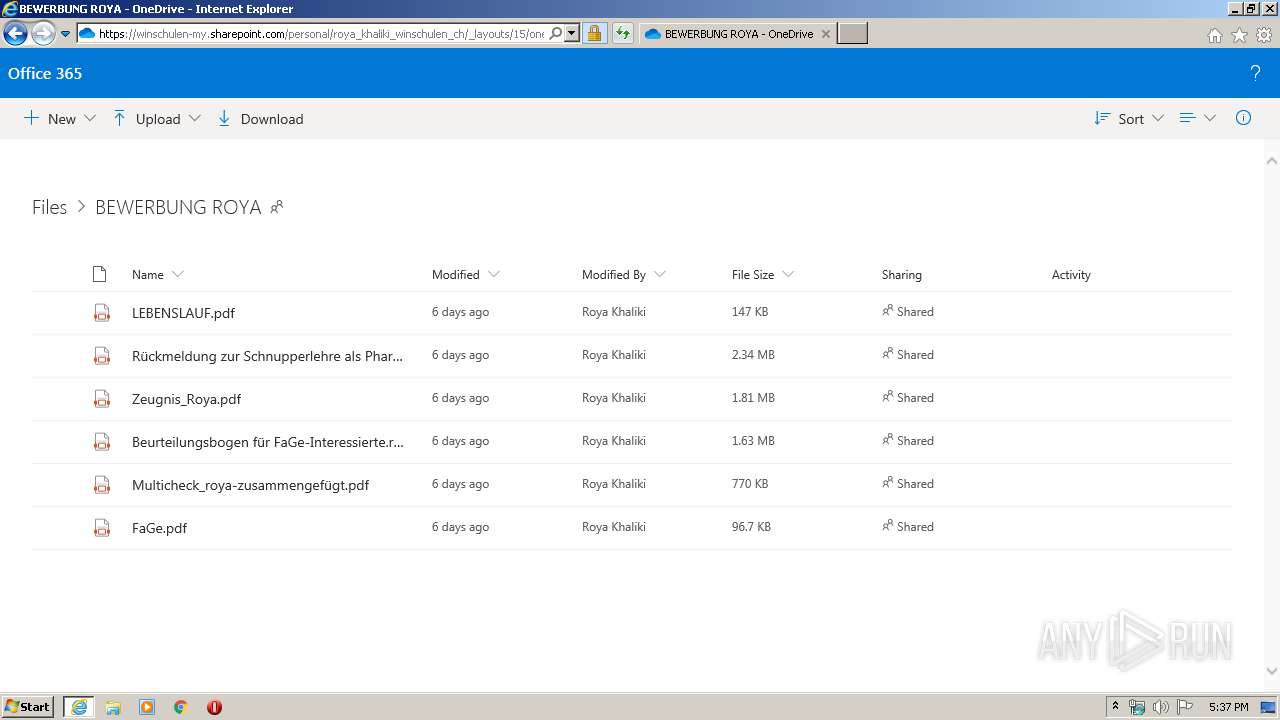Download the folder contents
1280x720 pixels.
pyautogui.click(x=260, y=118)
